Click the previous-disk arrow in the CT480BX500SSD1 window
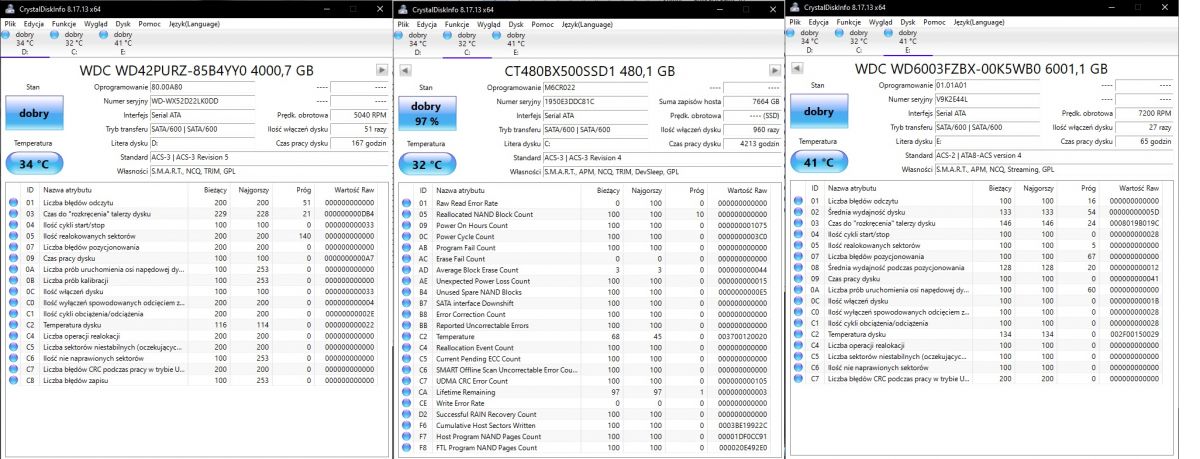 404,70
